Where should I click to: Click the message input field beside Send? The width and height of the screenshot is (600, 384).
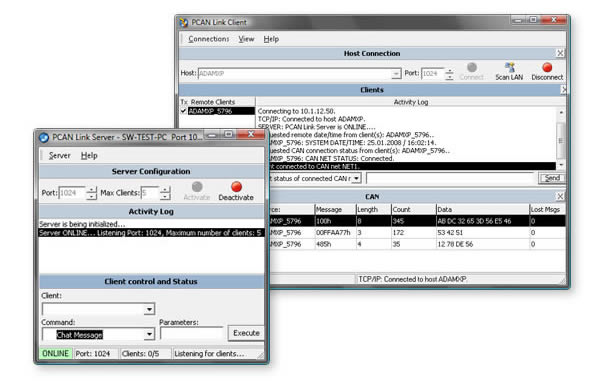[x=450, y=178]
